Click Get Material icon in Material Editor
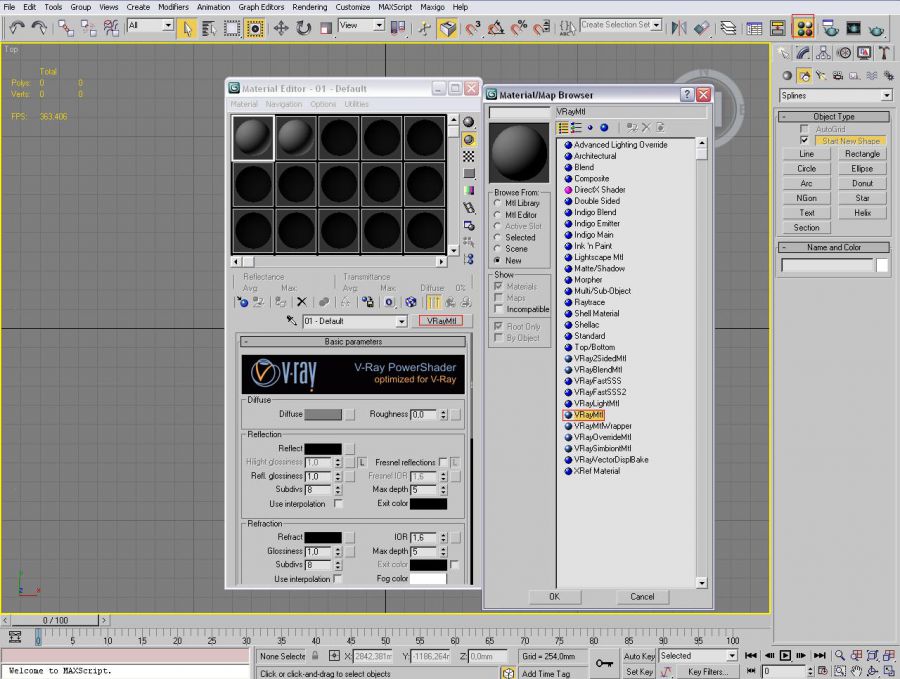900x679 pixels. 242,302
